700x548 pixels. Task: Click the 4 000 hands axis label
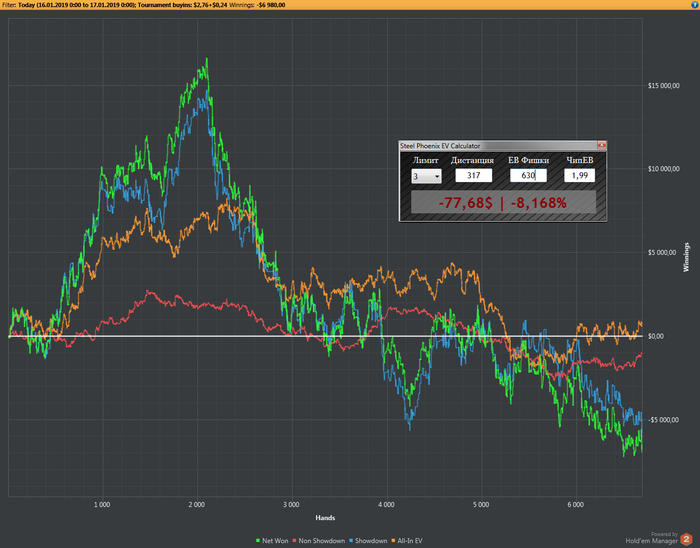386,505
